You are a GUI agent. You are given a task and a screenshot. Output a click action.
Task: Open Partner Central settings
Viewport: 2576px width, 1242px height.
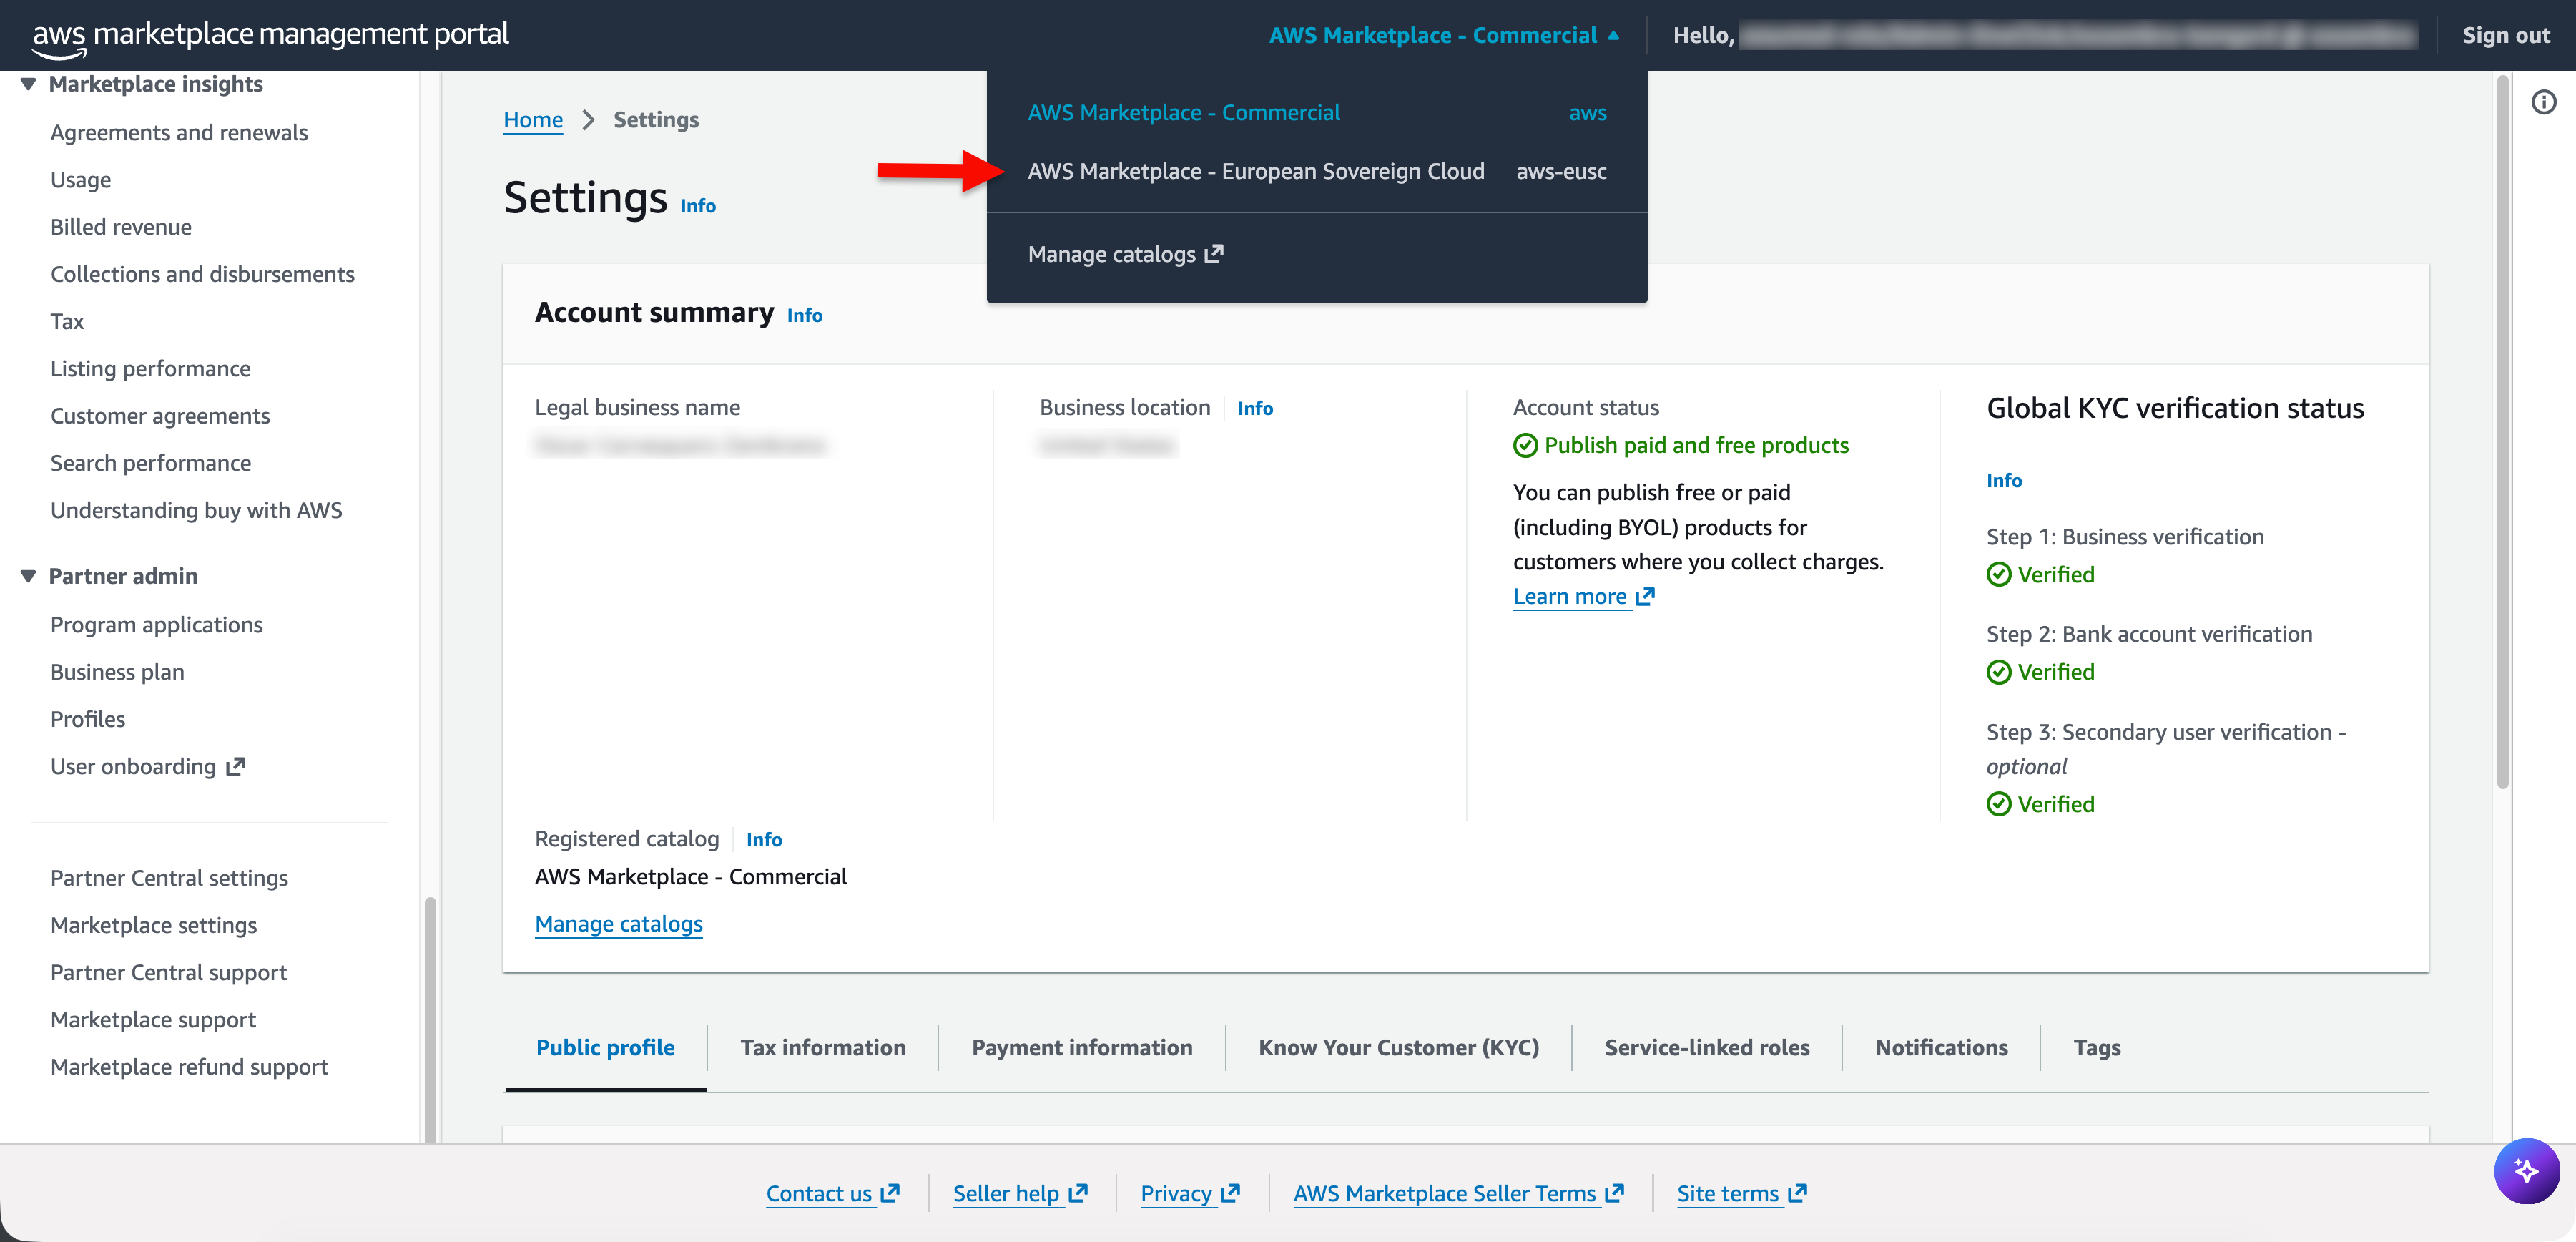click(x=169, y=878)
